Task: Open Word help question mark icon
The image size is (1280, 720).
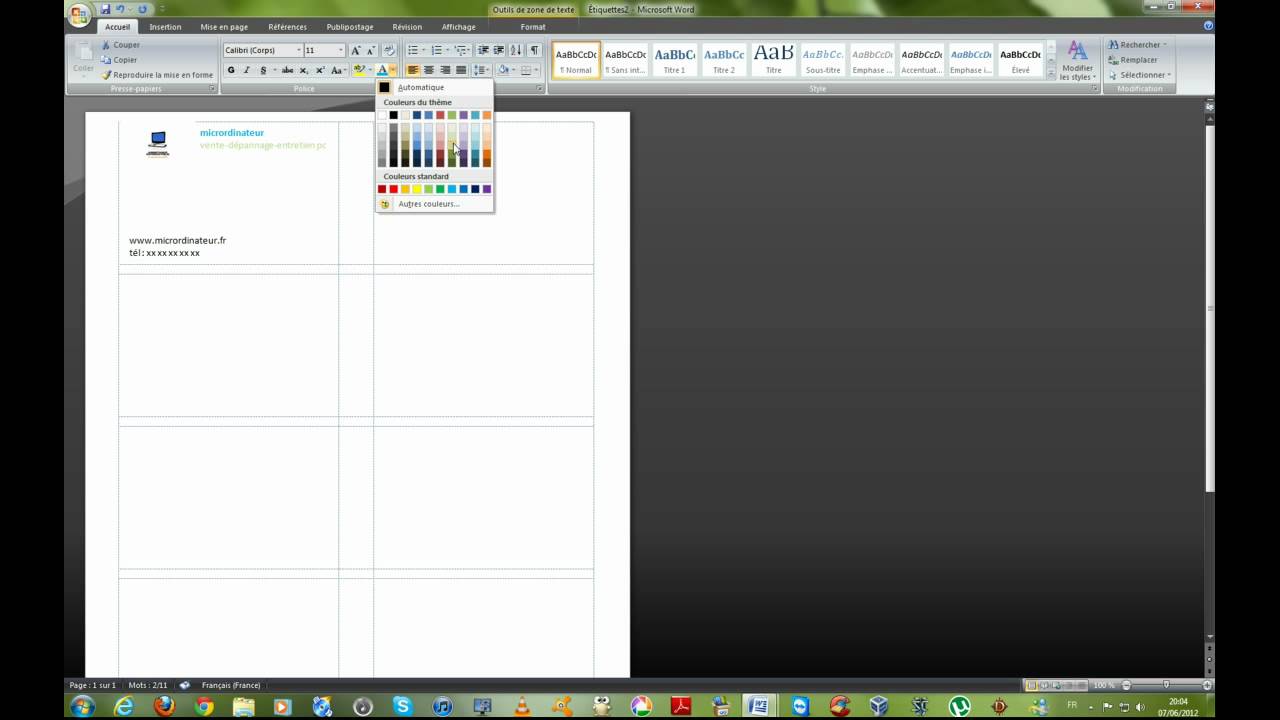Action: [x=1208, y=26]
